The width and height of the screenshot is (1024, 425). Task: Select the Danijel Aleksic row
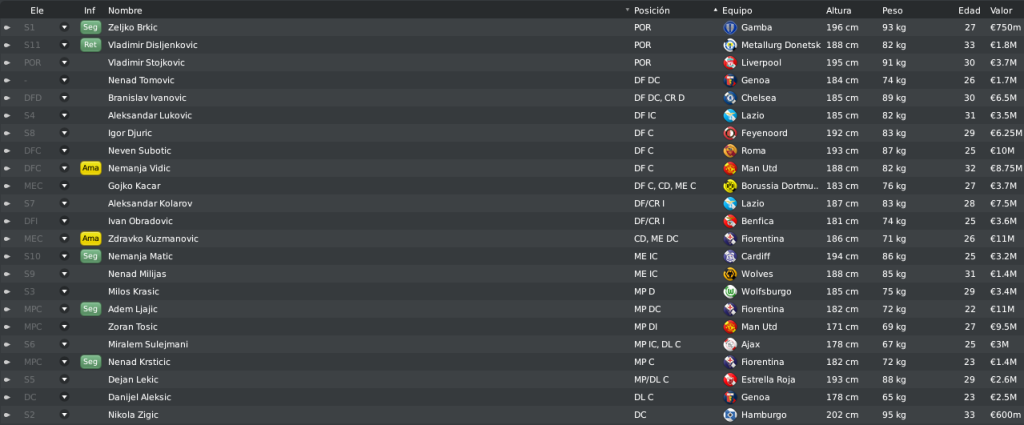click(x=512, y=398)
